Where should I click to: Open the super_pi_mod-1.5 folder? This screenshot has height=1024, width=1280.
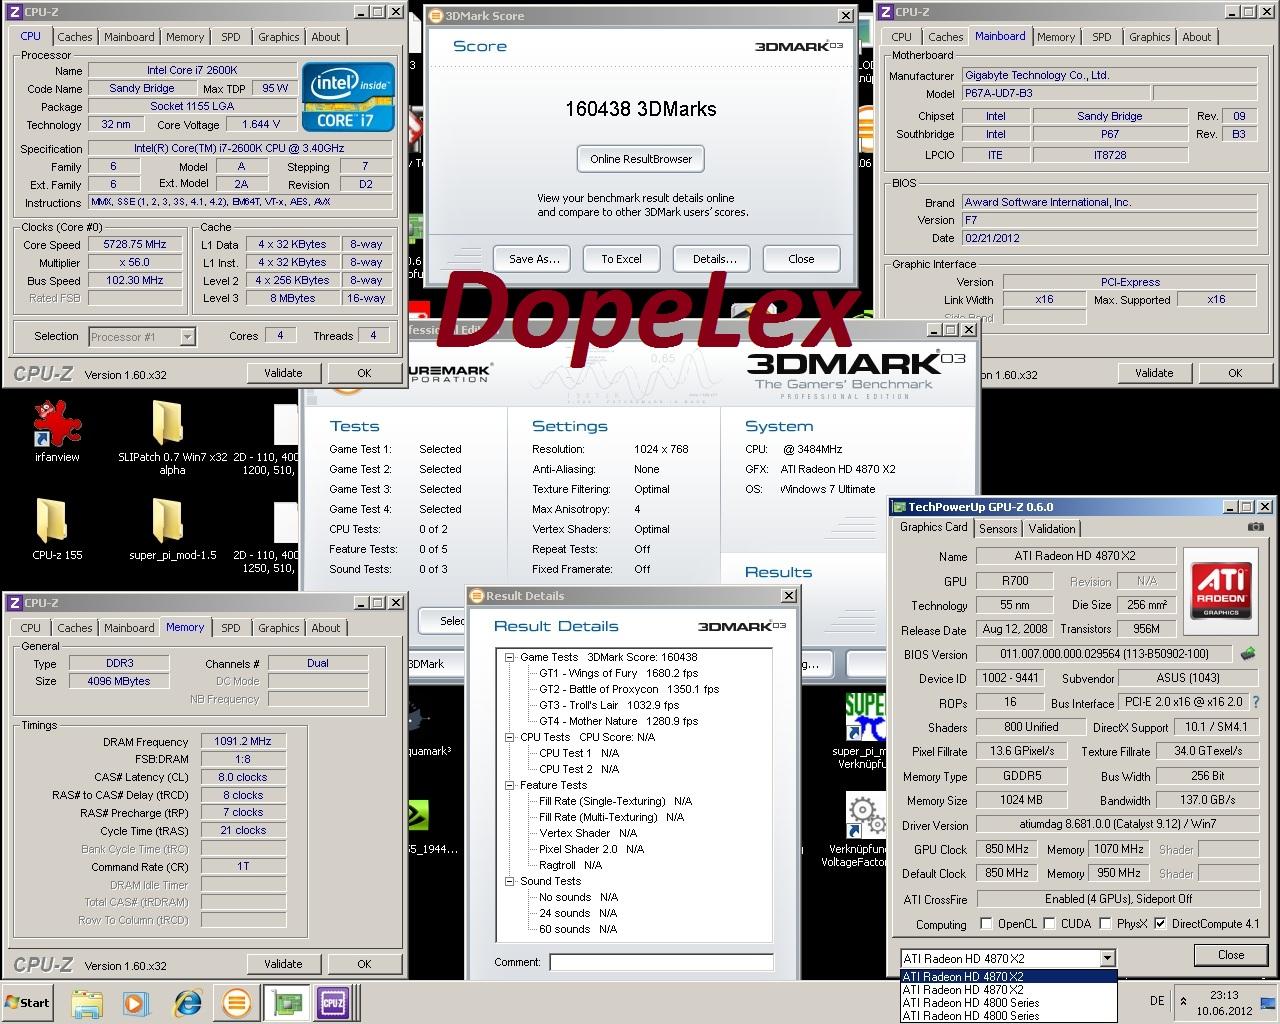(x=173, y=529)
